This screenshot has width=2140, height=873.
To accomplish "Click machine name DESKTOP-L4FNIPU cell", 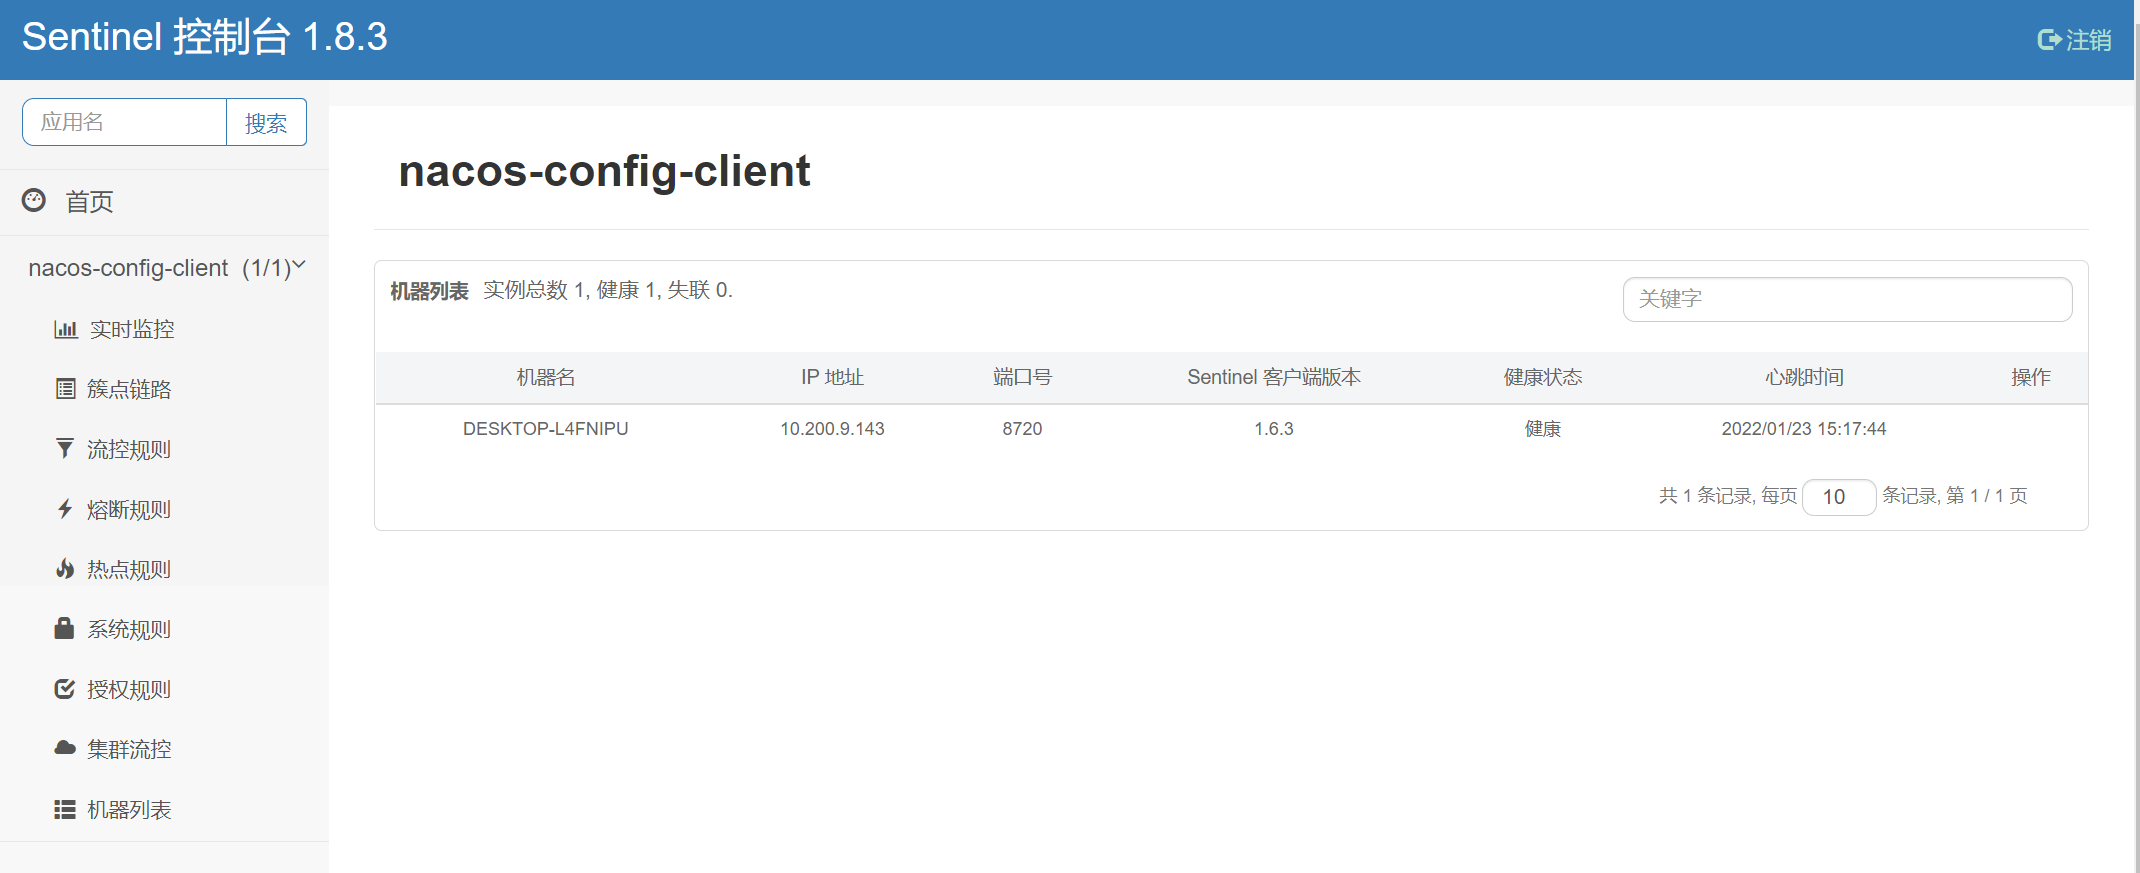I will 546,429.
